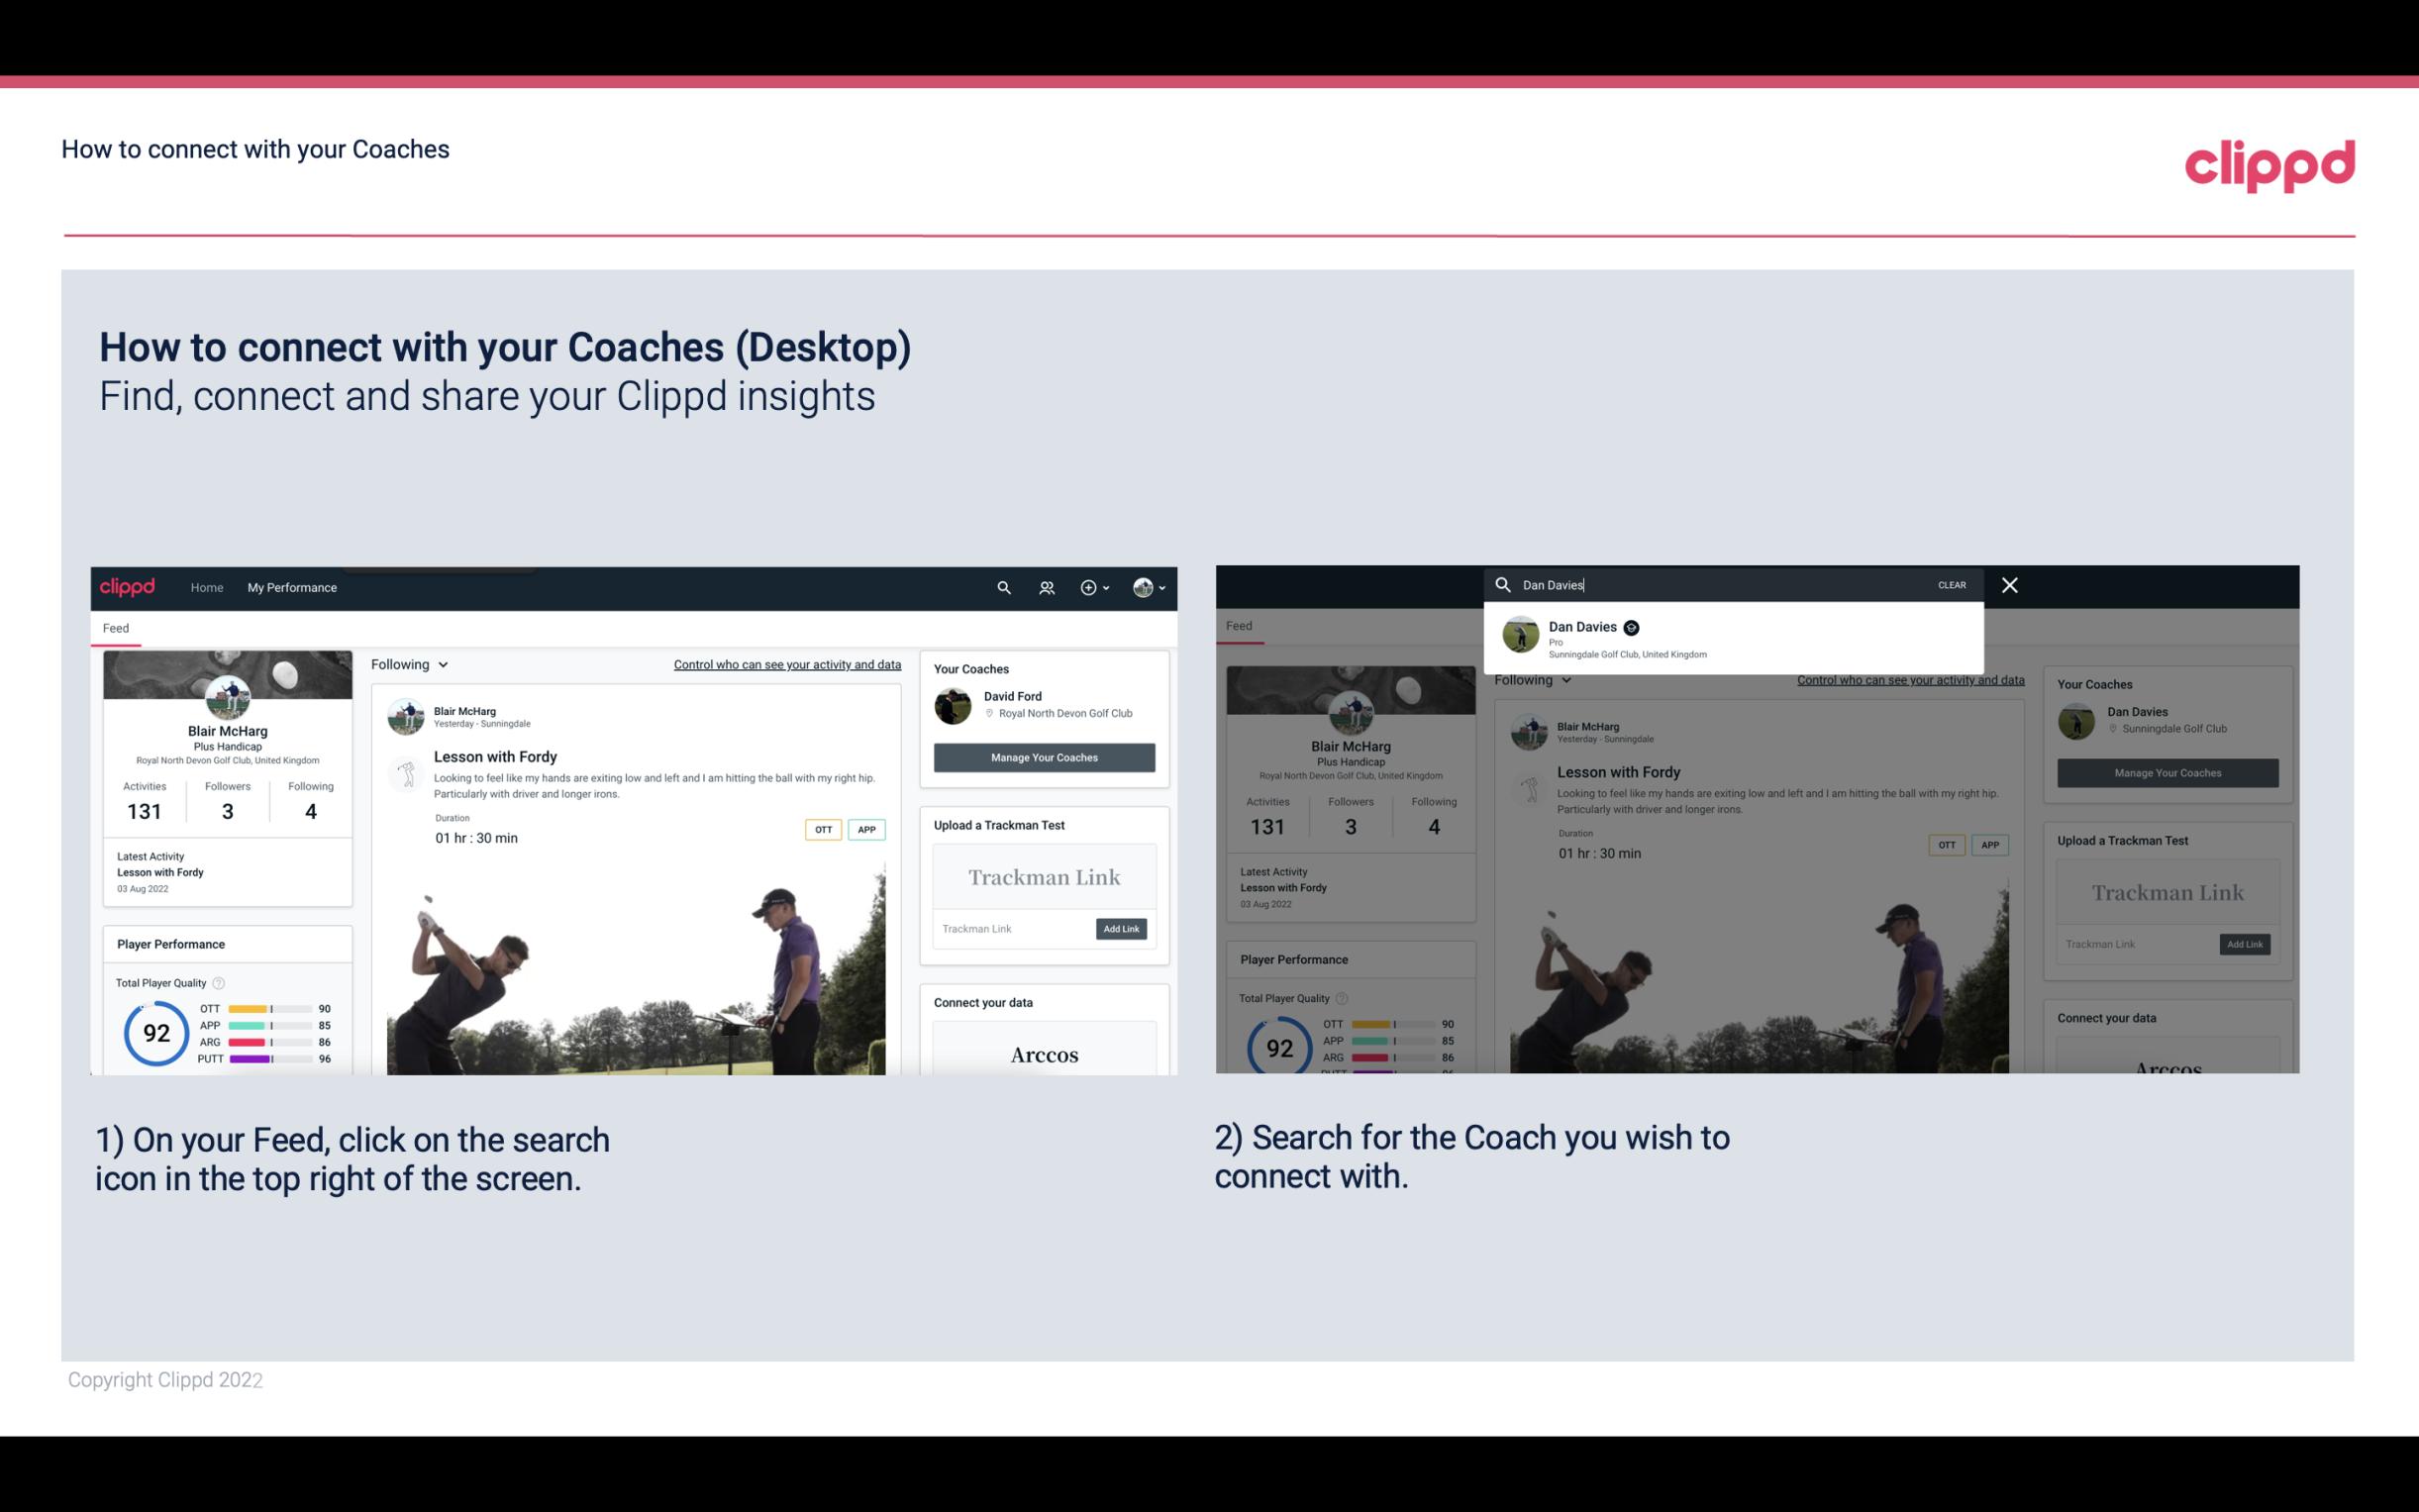Select the Feed tab
This screenshot has height=1512, width=2419.
115,626
